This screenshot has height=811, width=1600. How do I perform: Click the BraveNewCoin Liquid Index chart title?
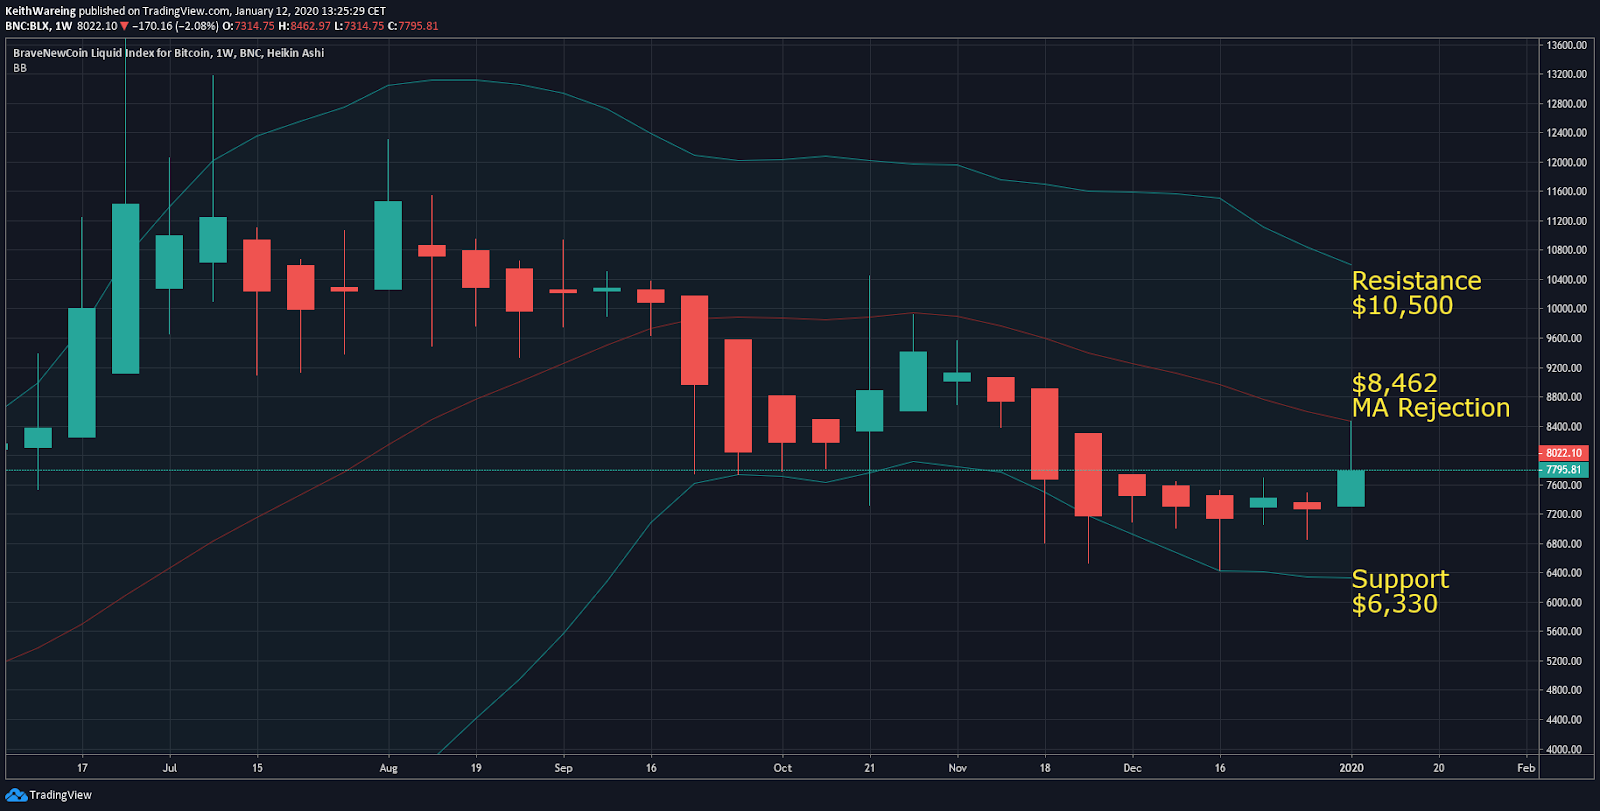168,53
